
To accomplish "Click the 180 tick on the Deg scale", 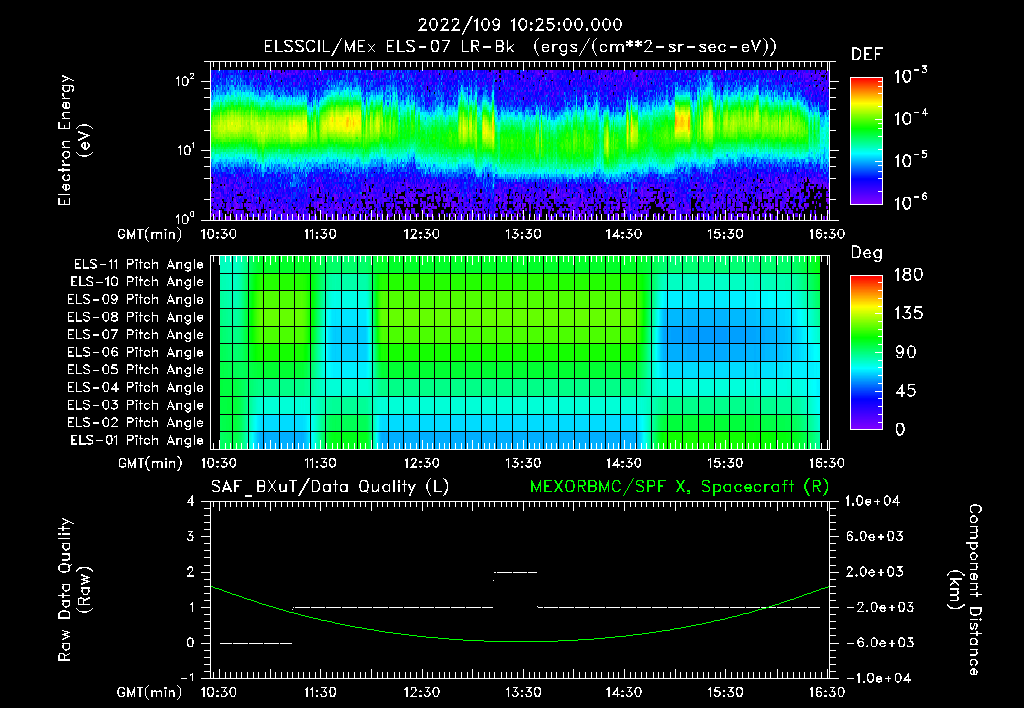I will (x=908, y=275).
